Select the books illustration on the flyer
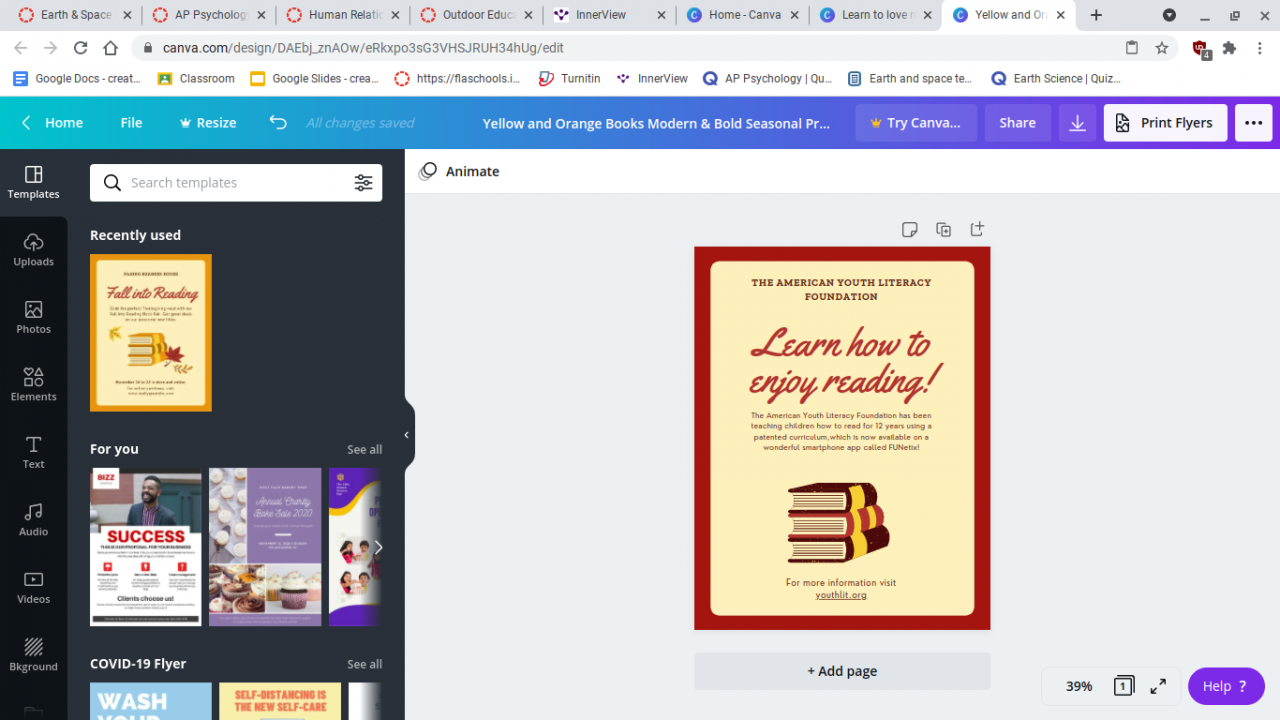Image resolution: width=1280 pixels, height=720 pixels. click(838, 523)
